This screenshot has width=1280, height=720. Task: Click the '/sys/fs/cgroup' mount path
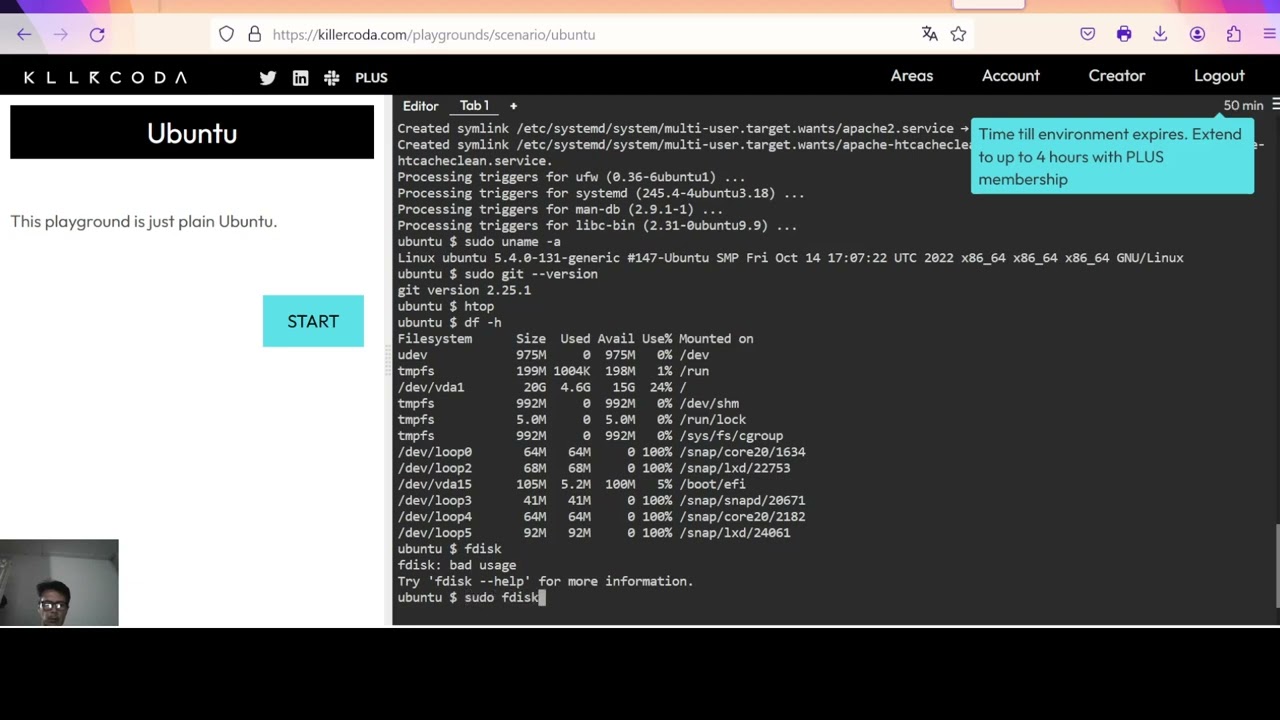pyautogui.click(x=731, y=436)
